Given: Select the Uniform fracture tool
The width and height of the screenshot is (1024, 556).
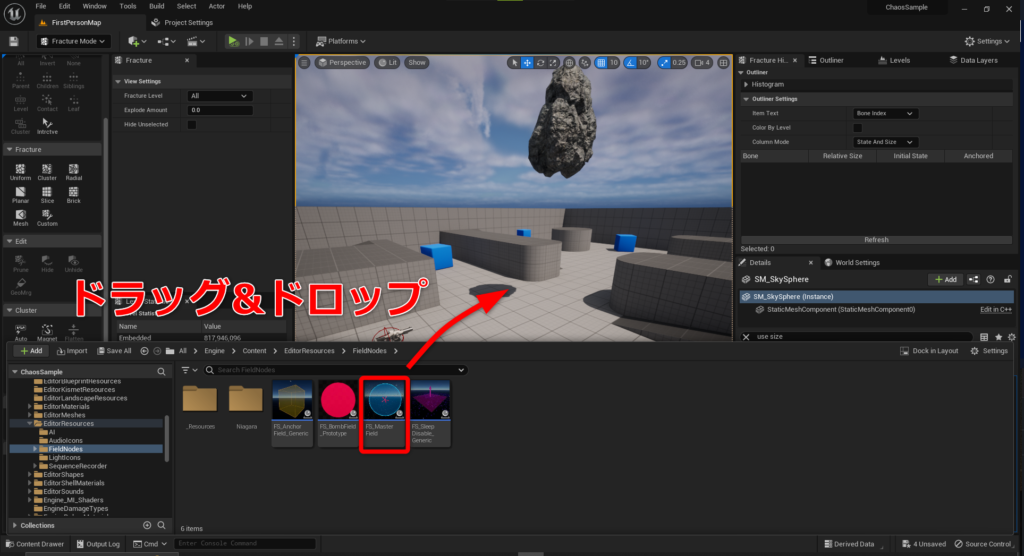Looking at the screenshot, I should [20, 172].
